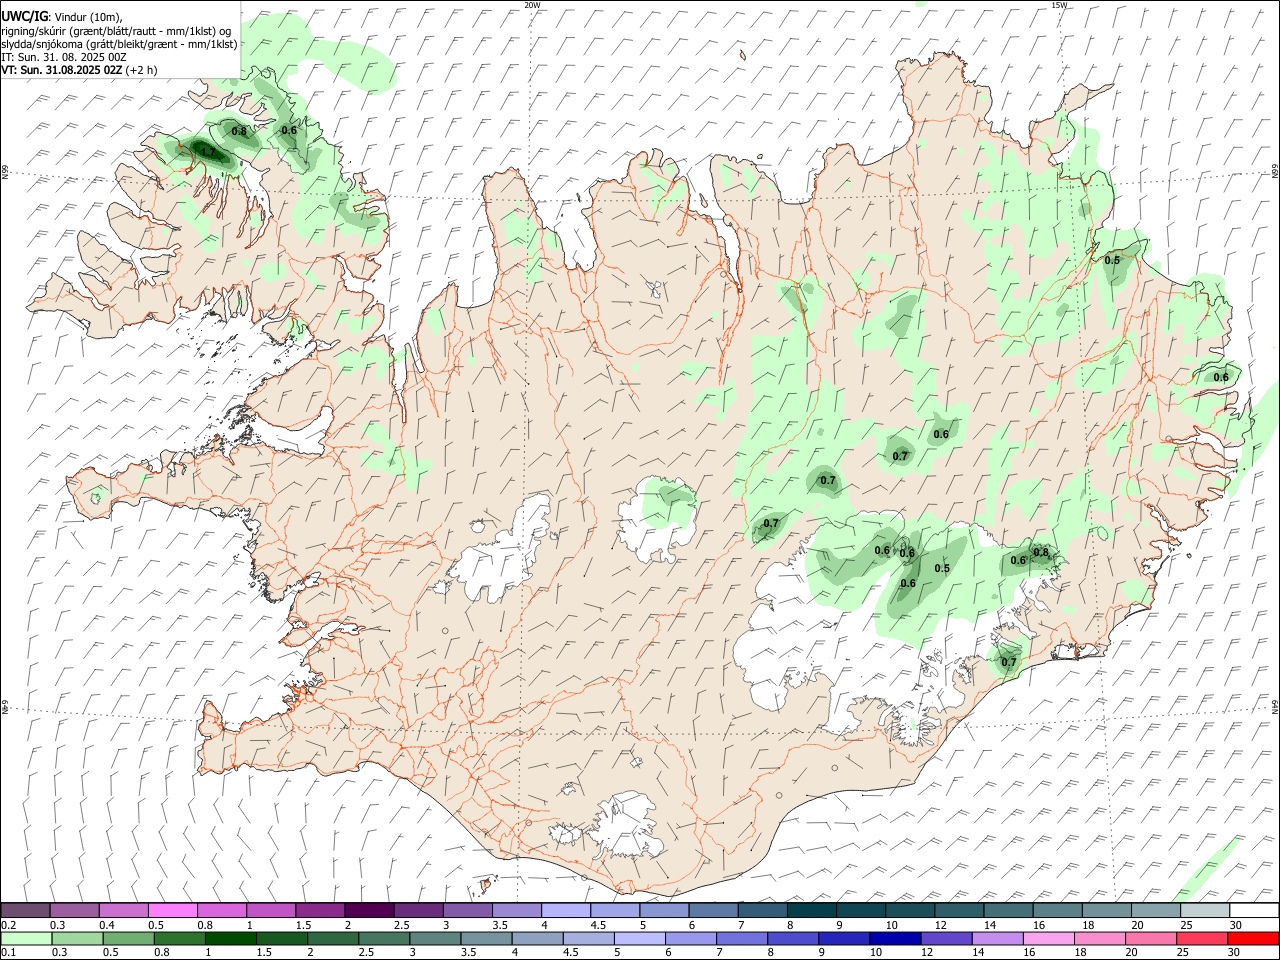The width and height of the screenshot is (1280, 960).
Task: Click the 1.7 precipitation peak label
Action: point(208,152)
